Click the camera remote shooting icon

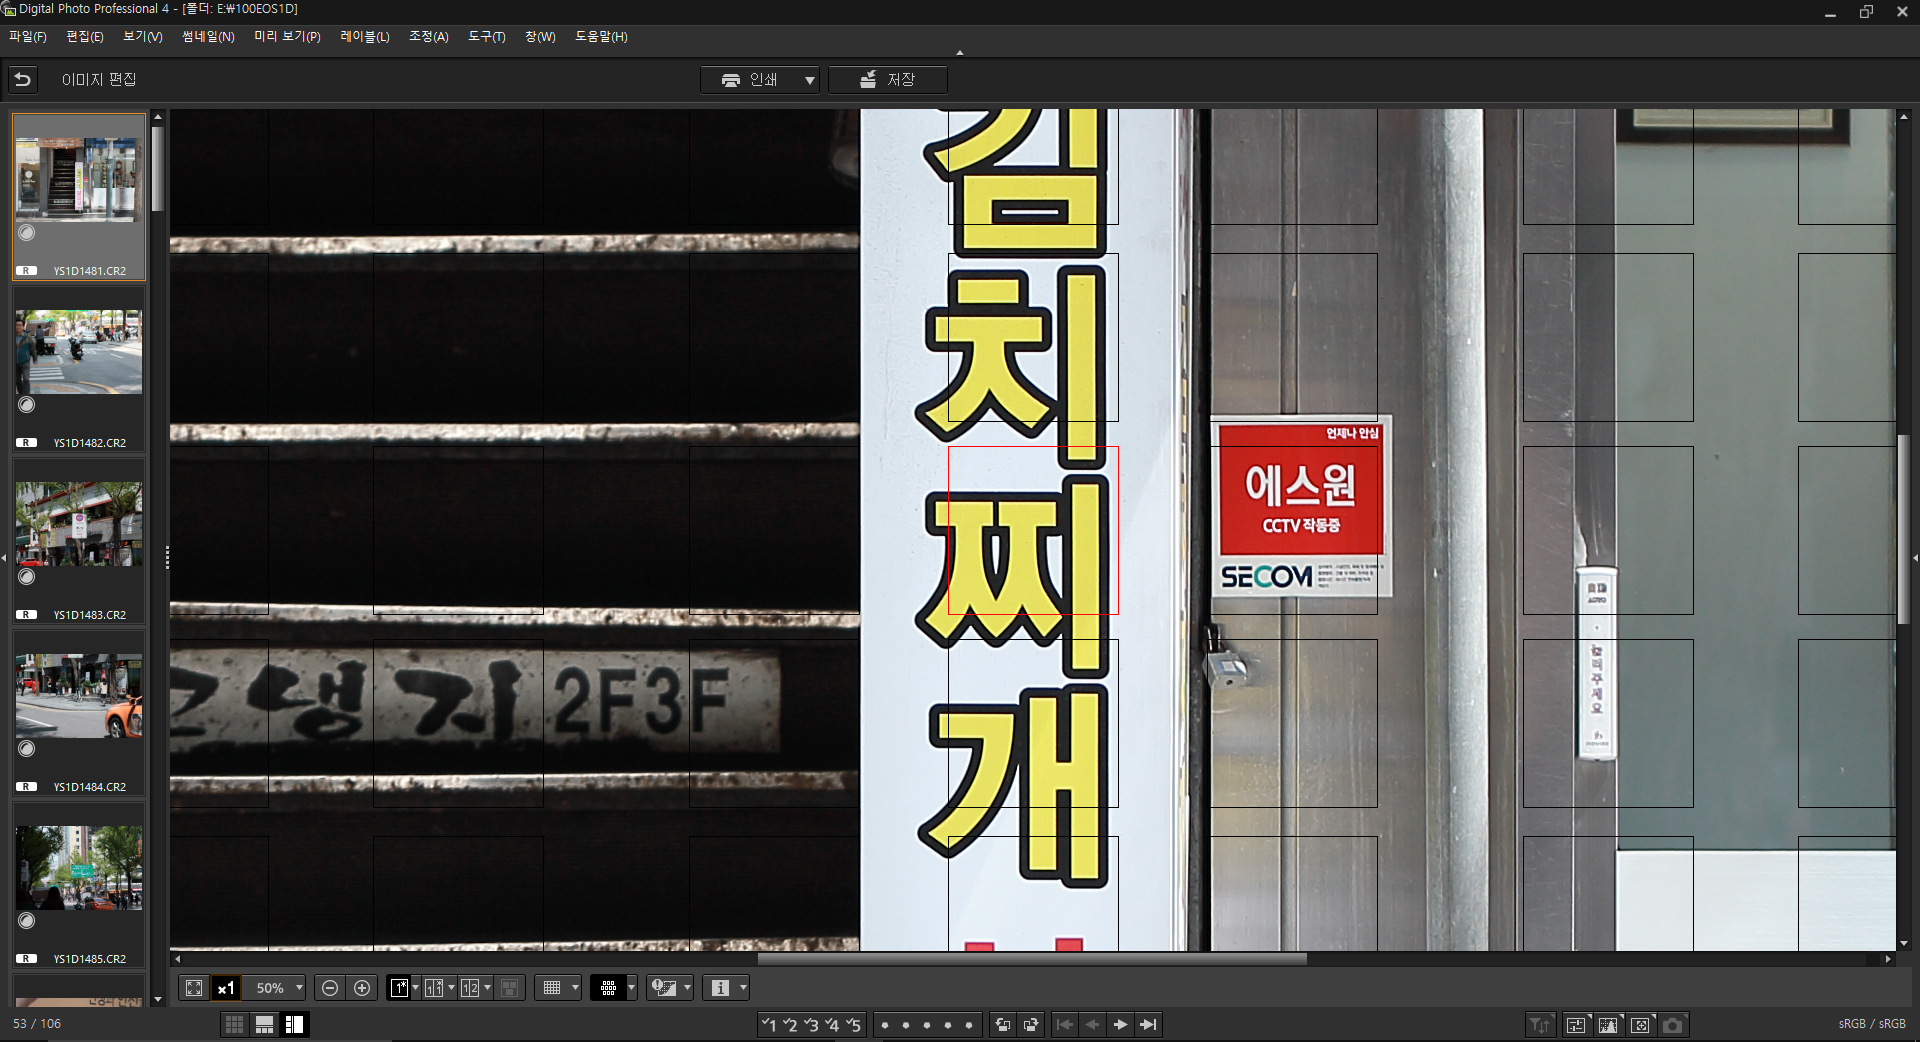pyautogui.click(x=1673, y=1024)
